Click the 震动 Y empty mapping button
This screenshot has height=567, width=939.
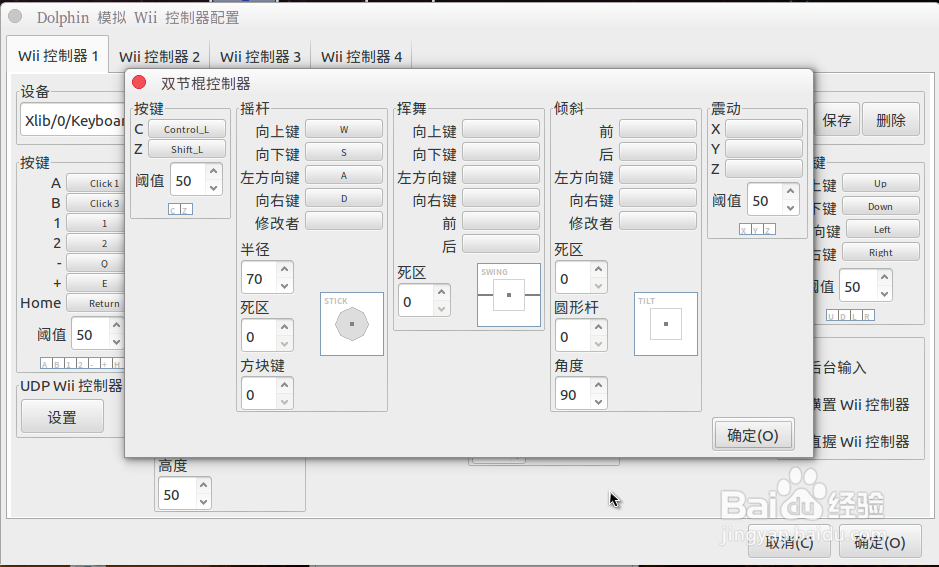pos(764,148)
